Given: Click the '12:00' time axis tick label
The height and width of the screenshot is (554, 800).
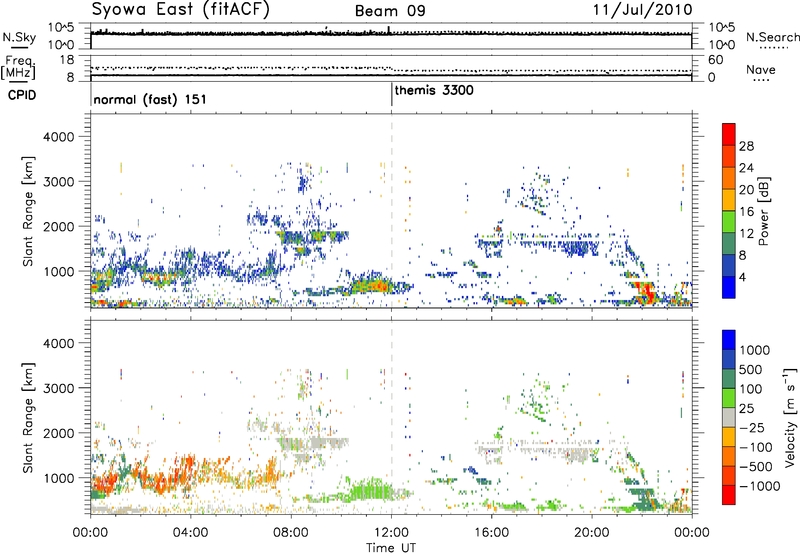Looking at the screenshot, I should point(391,533).
